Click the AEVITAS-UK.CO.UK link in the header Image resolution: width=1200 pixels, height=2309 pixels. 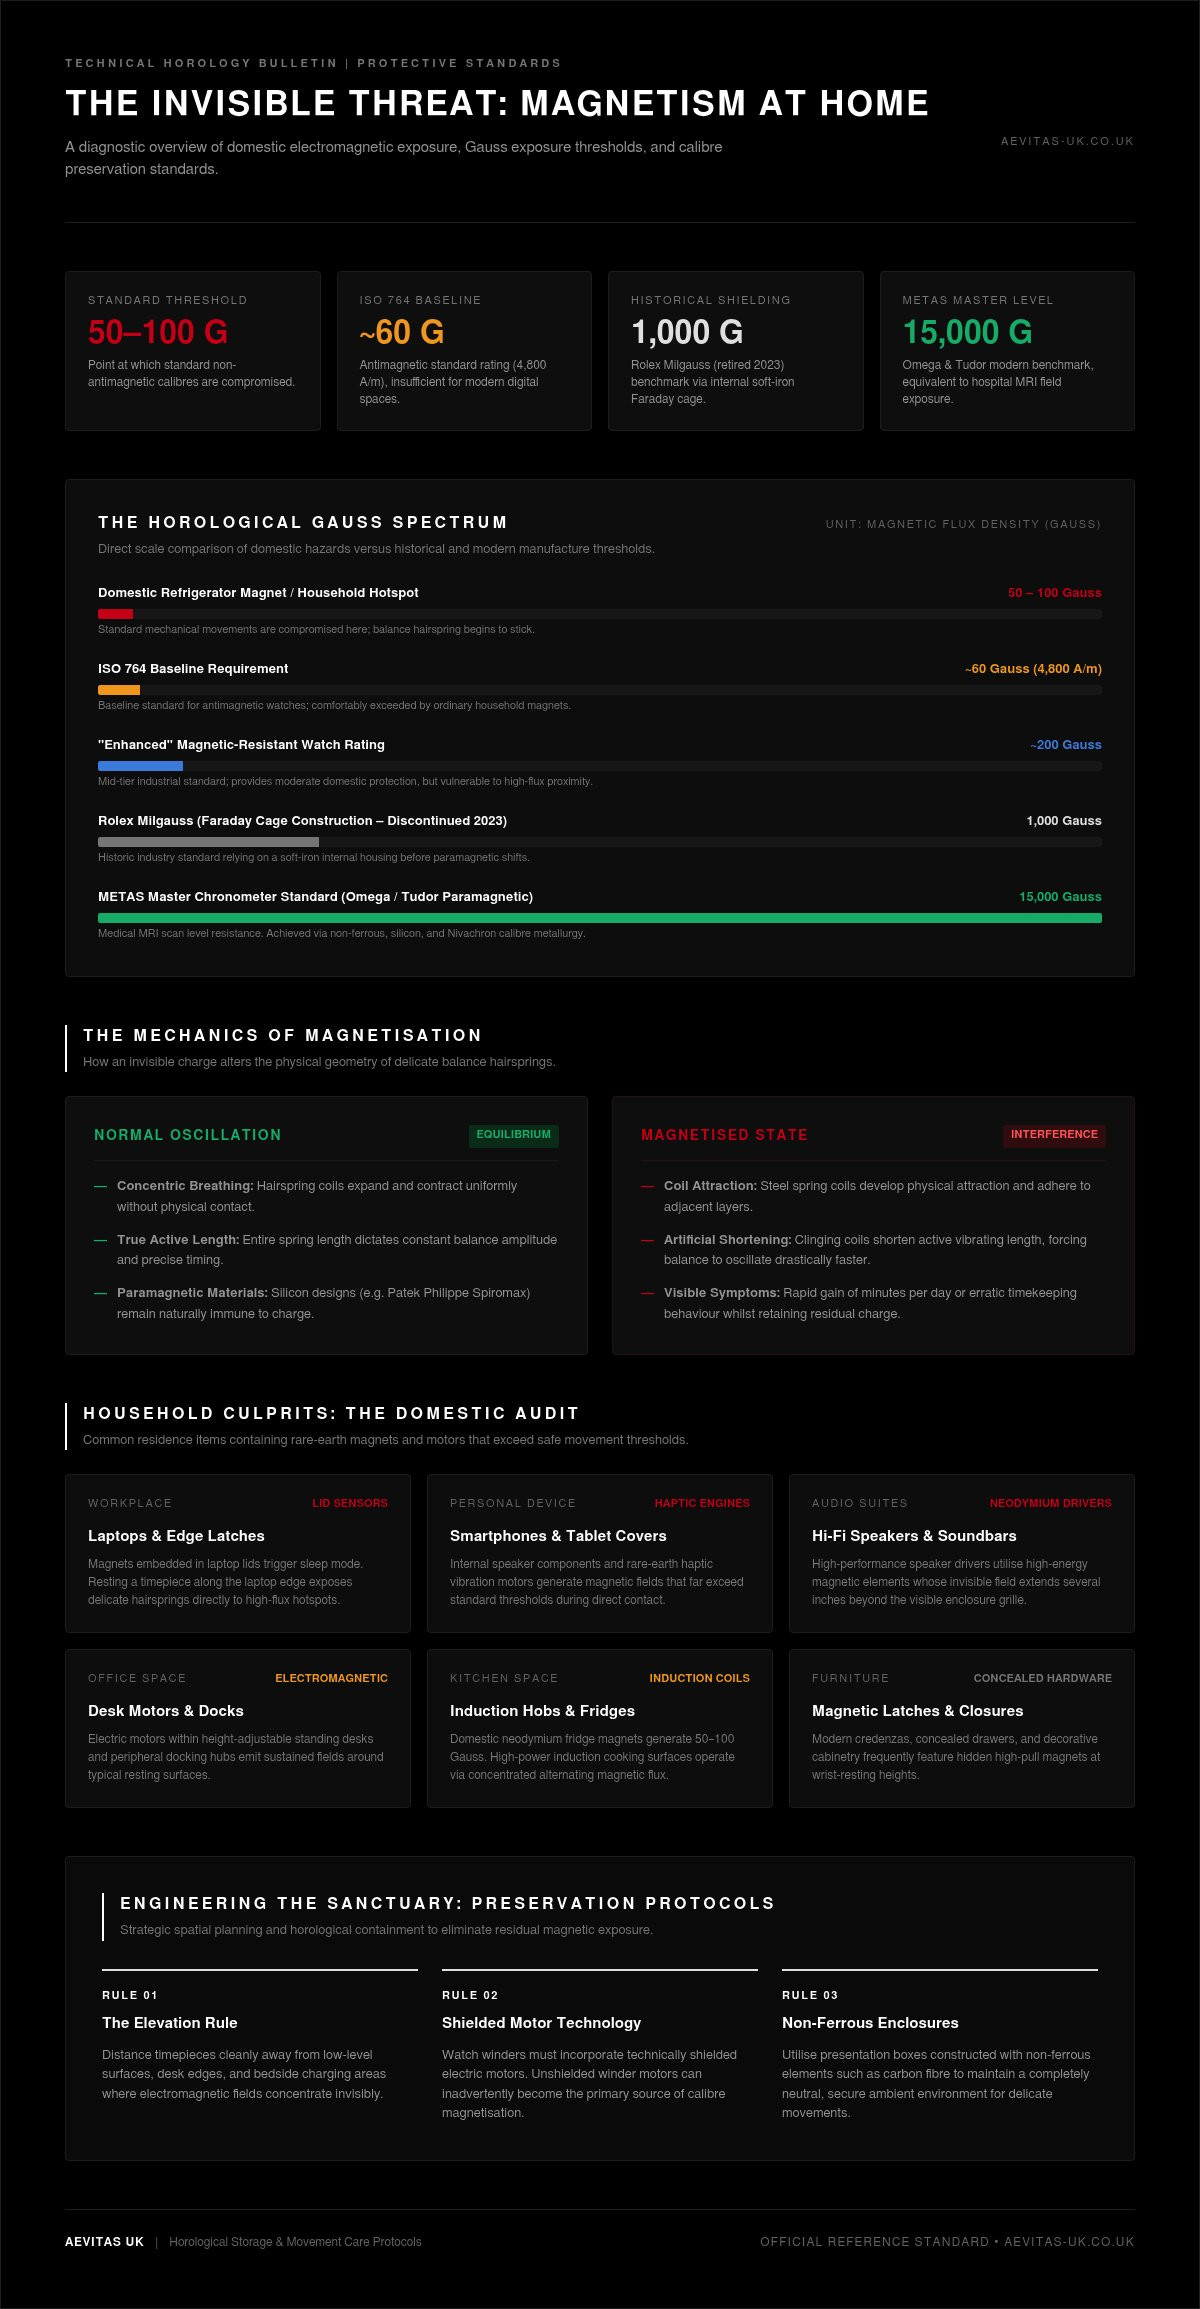tap(1067, 141)
